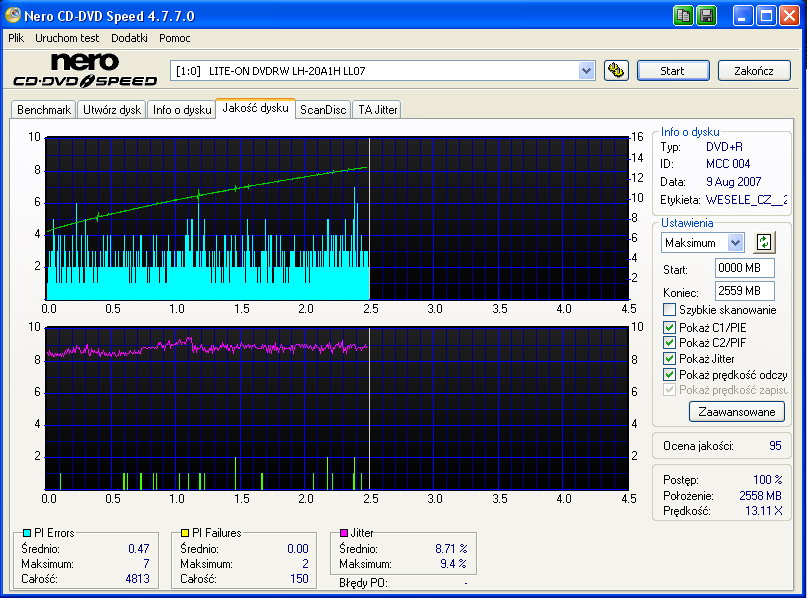Click the disc ID value MCC 004

click(x=728, y=164)
